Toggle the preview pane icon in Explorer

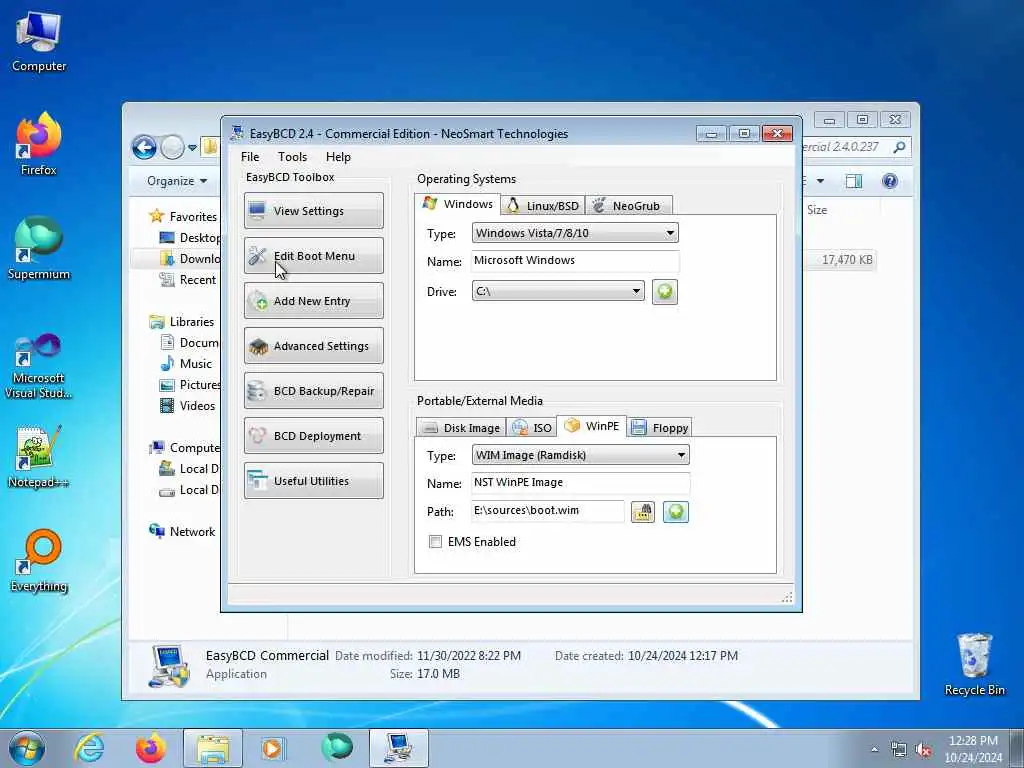tap(854, 181)
